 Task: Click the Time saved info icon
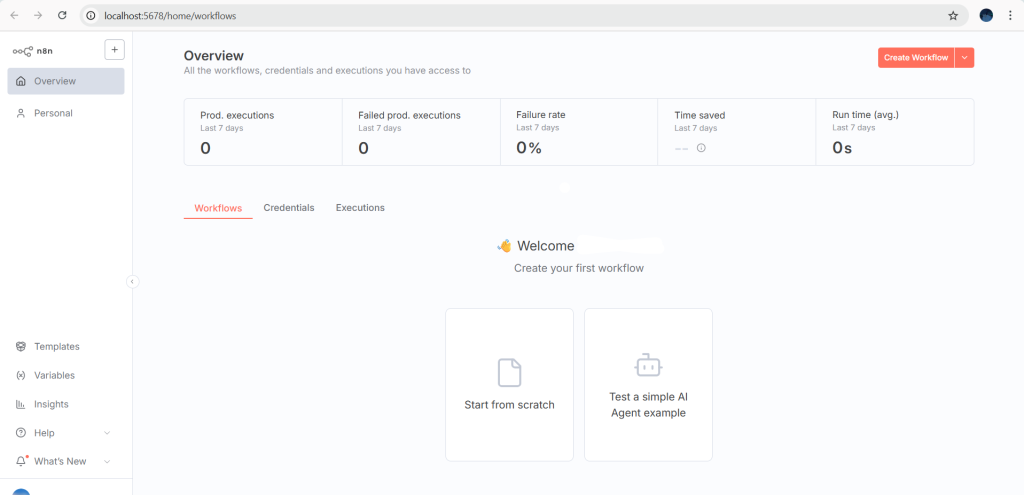(x=701, y=148)
